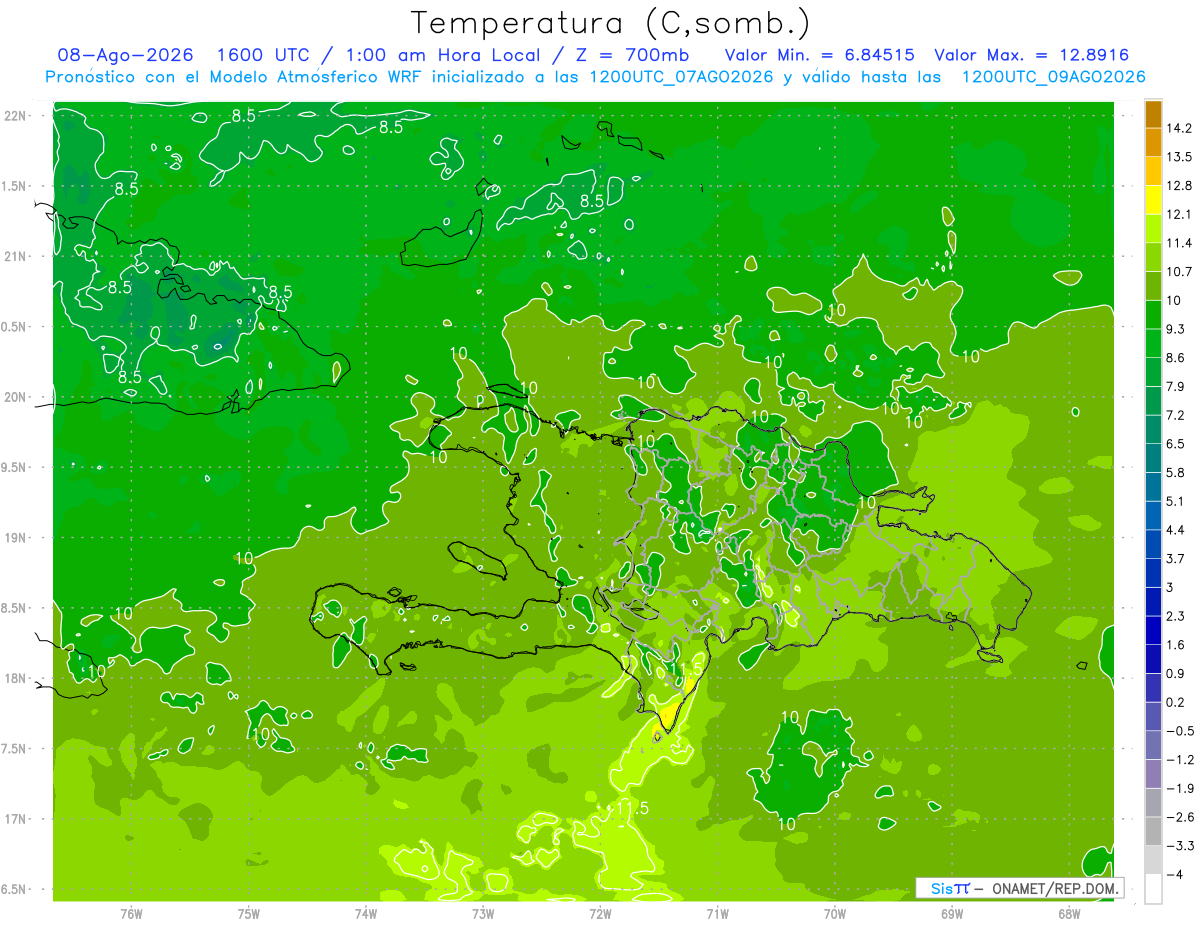This screenshot has height=927, width=1200.
Task: Click the '19N' latitude axis label
Action: click(x=16, y=537)
